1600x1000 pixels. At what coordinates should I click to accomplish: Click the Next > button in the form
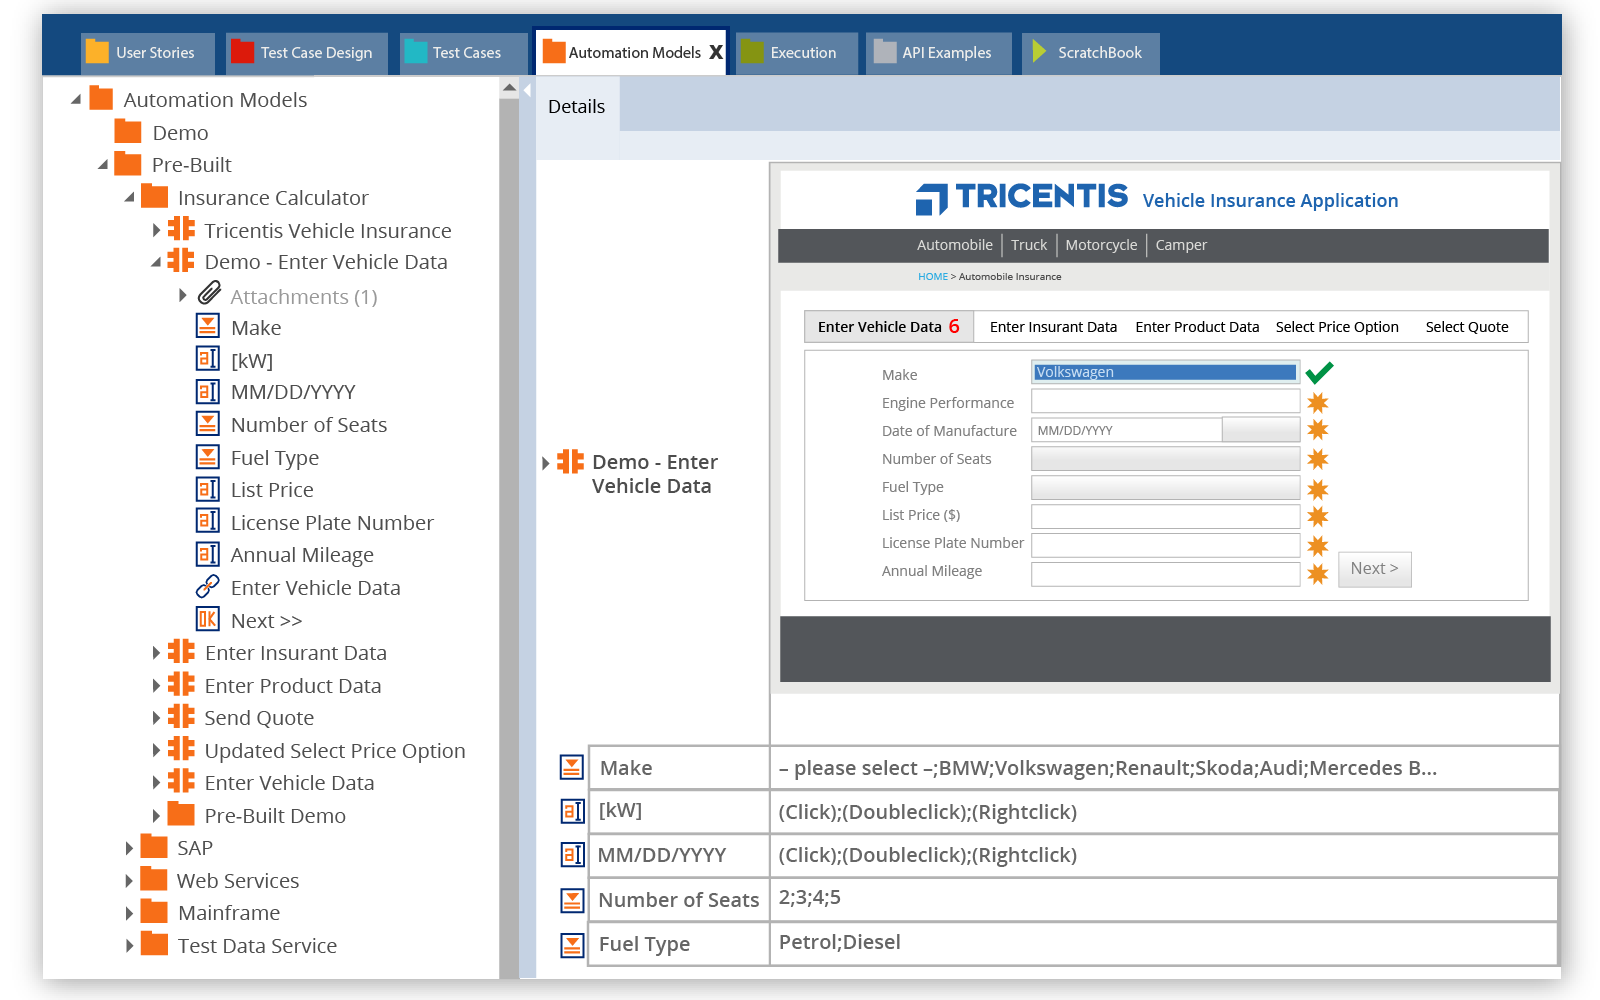click(x=1375, y=569)
